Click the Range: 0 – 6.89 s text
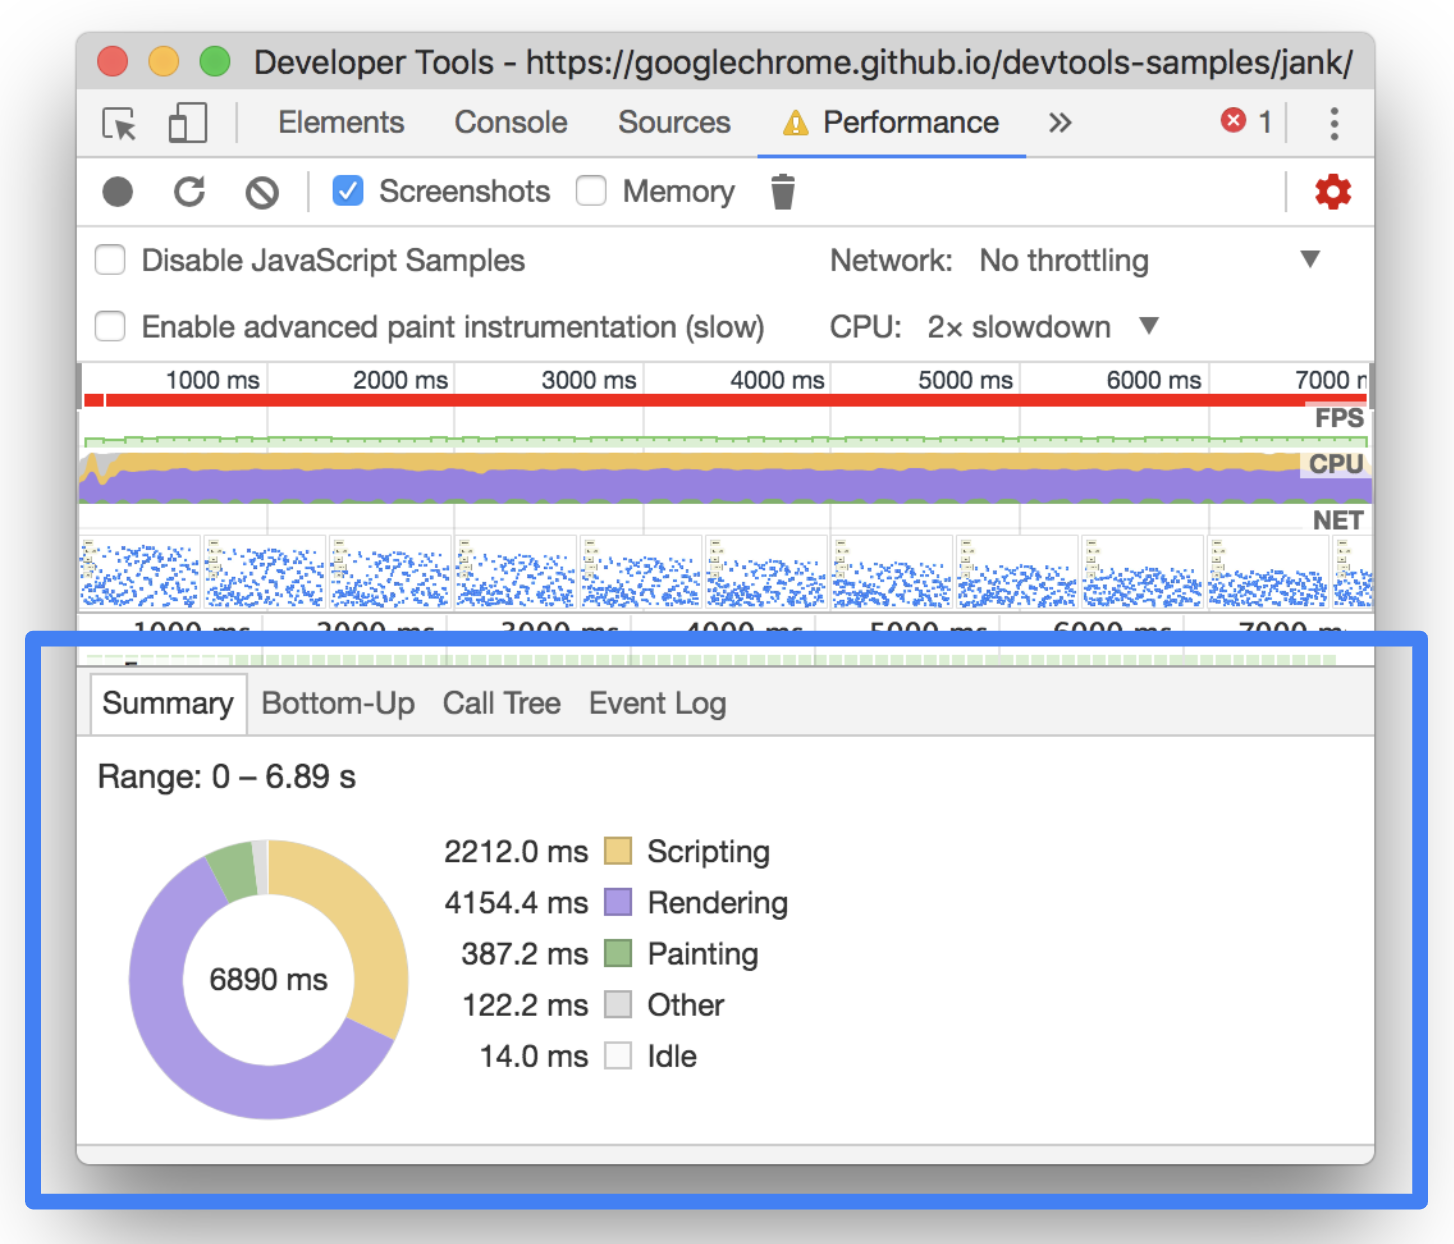 (x=226, y=777)
